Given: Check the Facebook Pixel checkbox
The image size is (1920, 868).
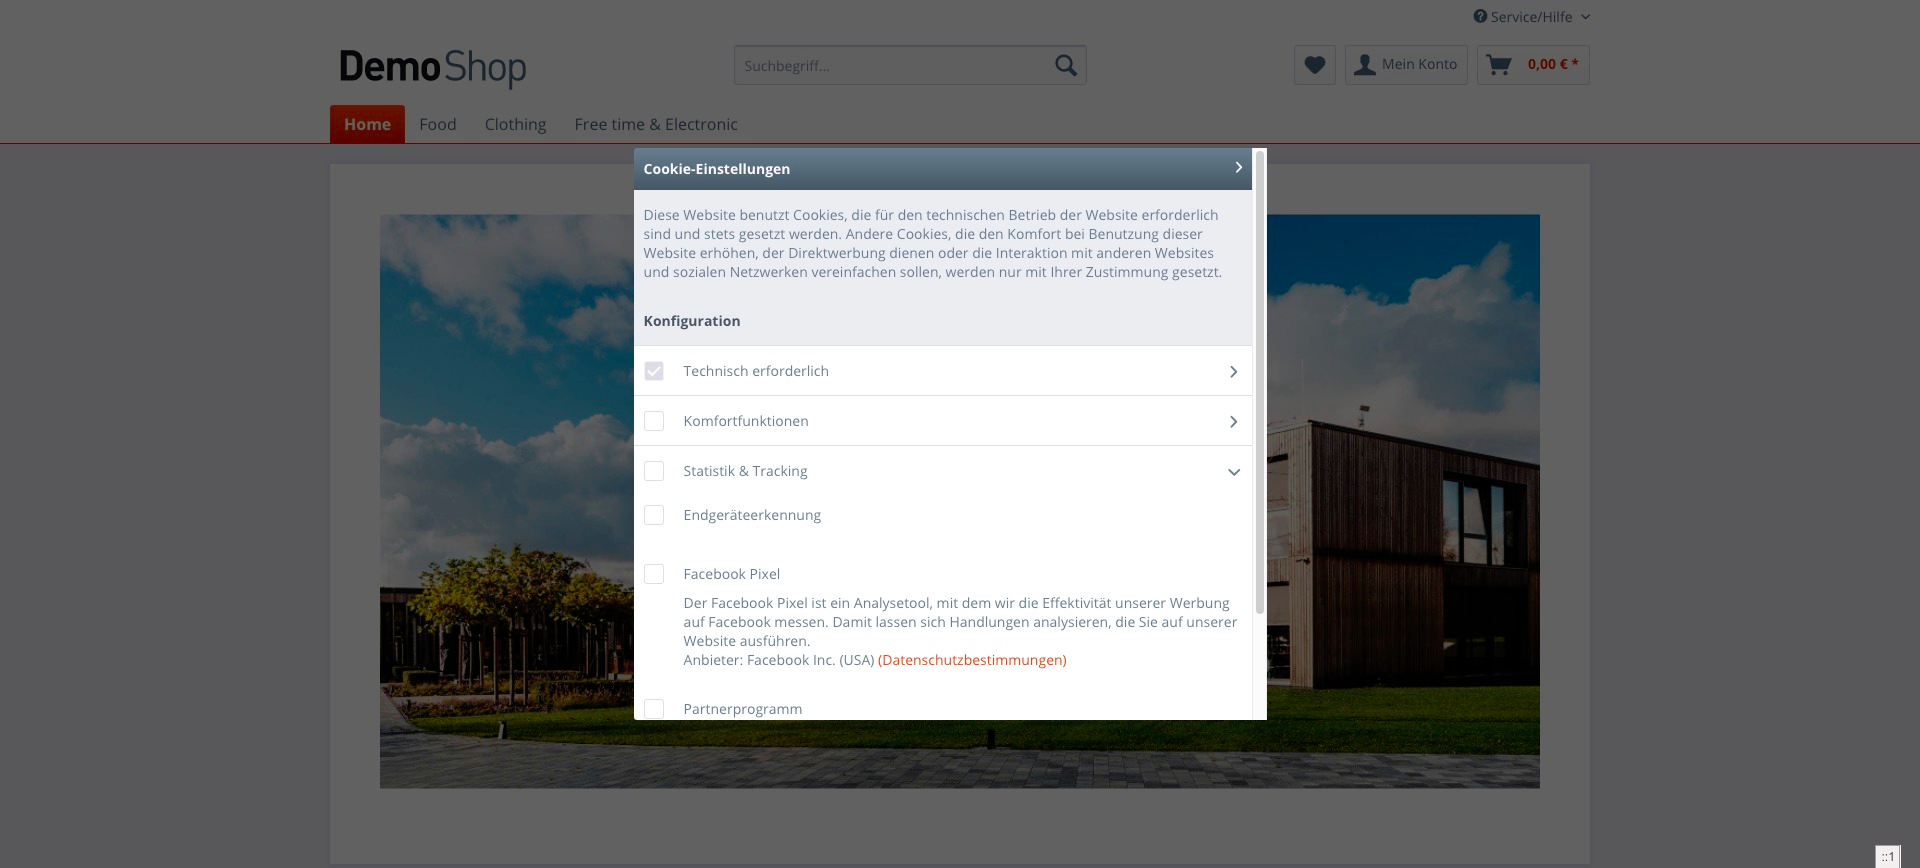Looking at the screenshot, I should (654, 574).
